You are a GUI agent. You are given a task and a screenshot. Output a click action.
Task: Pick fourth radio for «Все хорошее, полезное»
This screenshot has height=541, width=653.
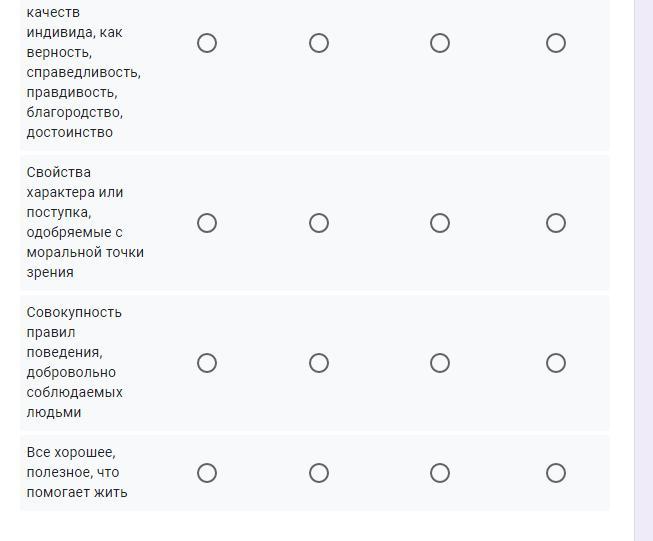coord(556,473)
